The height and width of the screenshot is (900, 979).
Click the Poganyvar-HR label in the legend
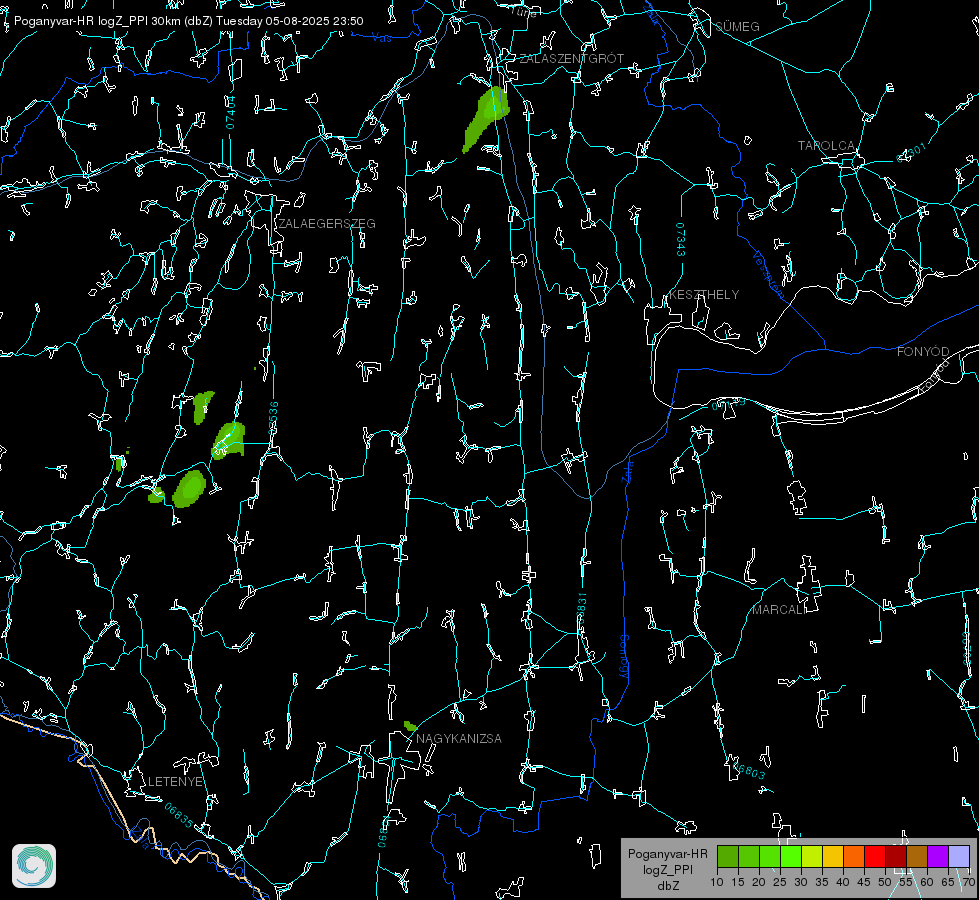667,854
